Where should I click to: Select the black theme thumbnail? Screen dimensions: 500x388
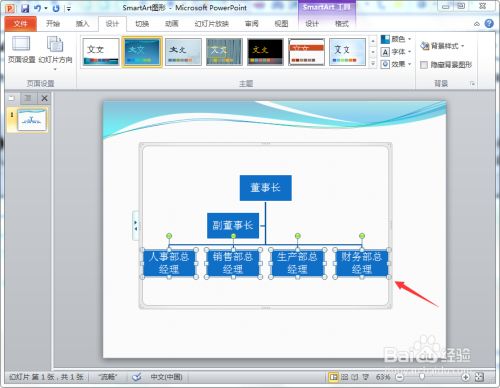point(265,52)
